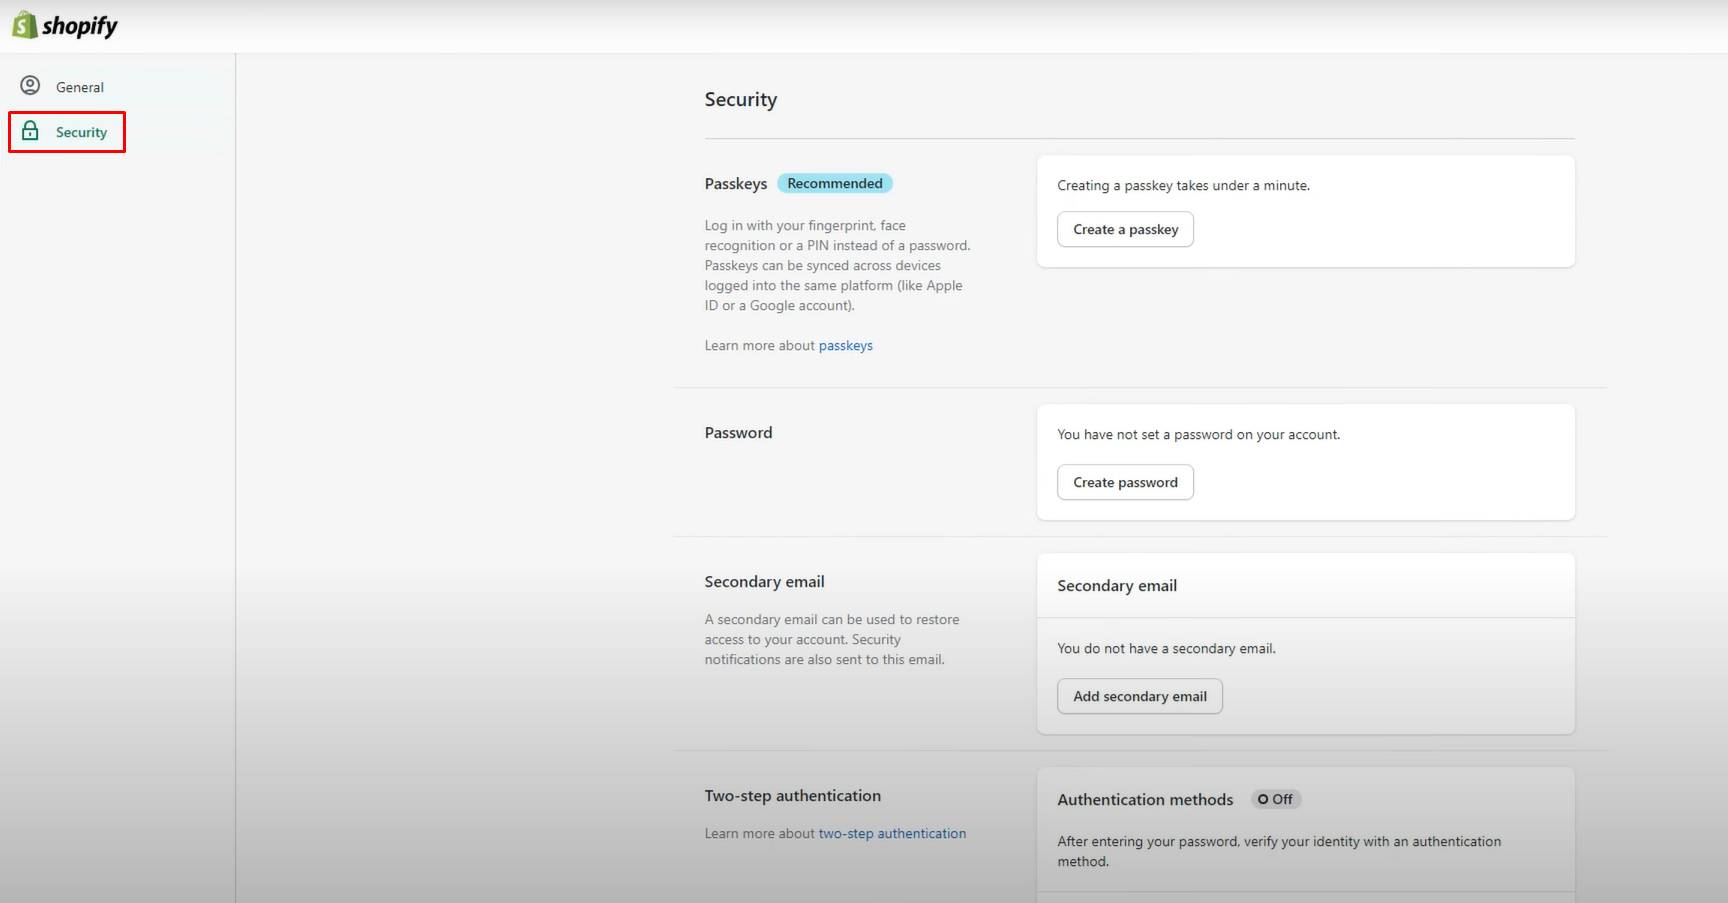The width and height of the screenshot is (1728, 903).
Task: Click the Recommended badge next to Passkeys
Action: pyautogui.click(x=835, y=183)
